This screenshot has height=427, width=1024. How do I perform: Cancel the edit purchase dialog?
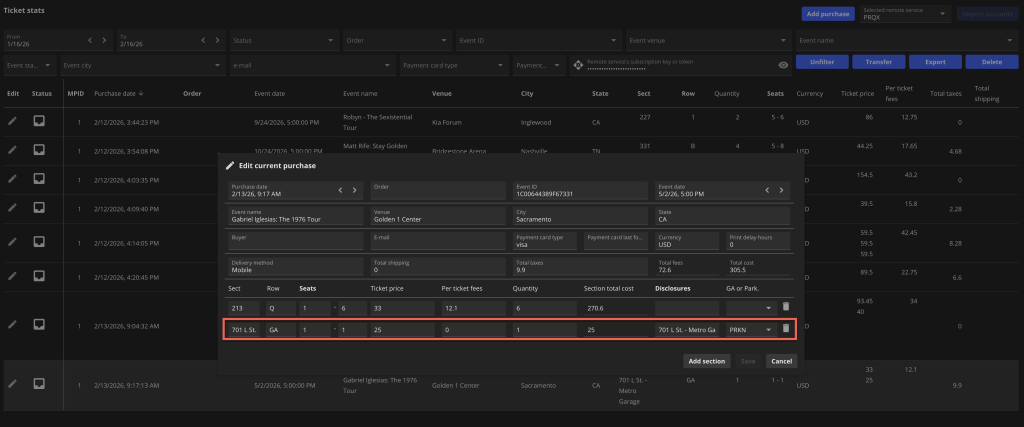point(781,360)
